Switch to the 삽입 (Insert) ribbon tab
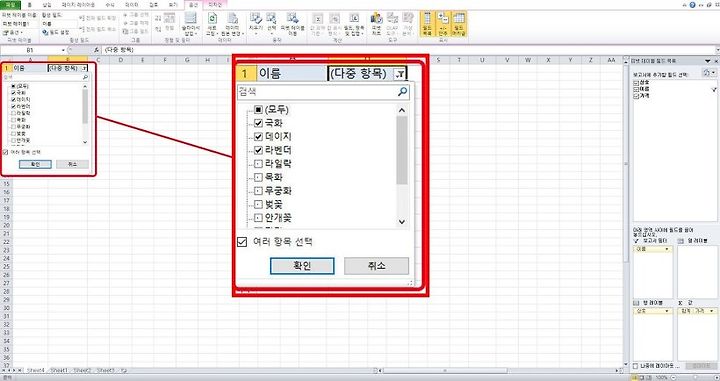Viewport: 720px width, 381px height. [x=47, y=5]
